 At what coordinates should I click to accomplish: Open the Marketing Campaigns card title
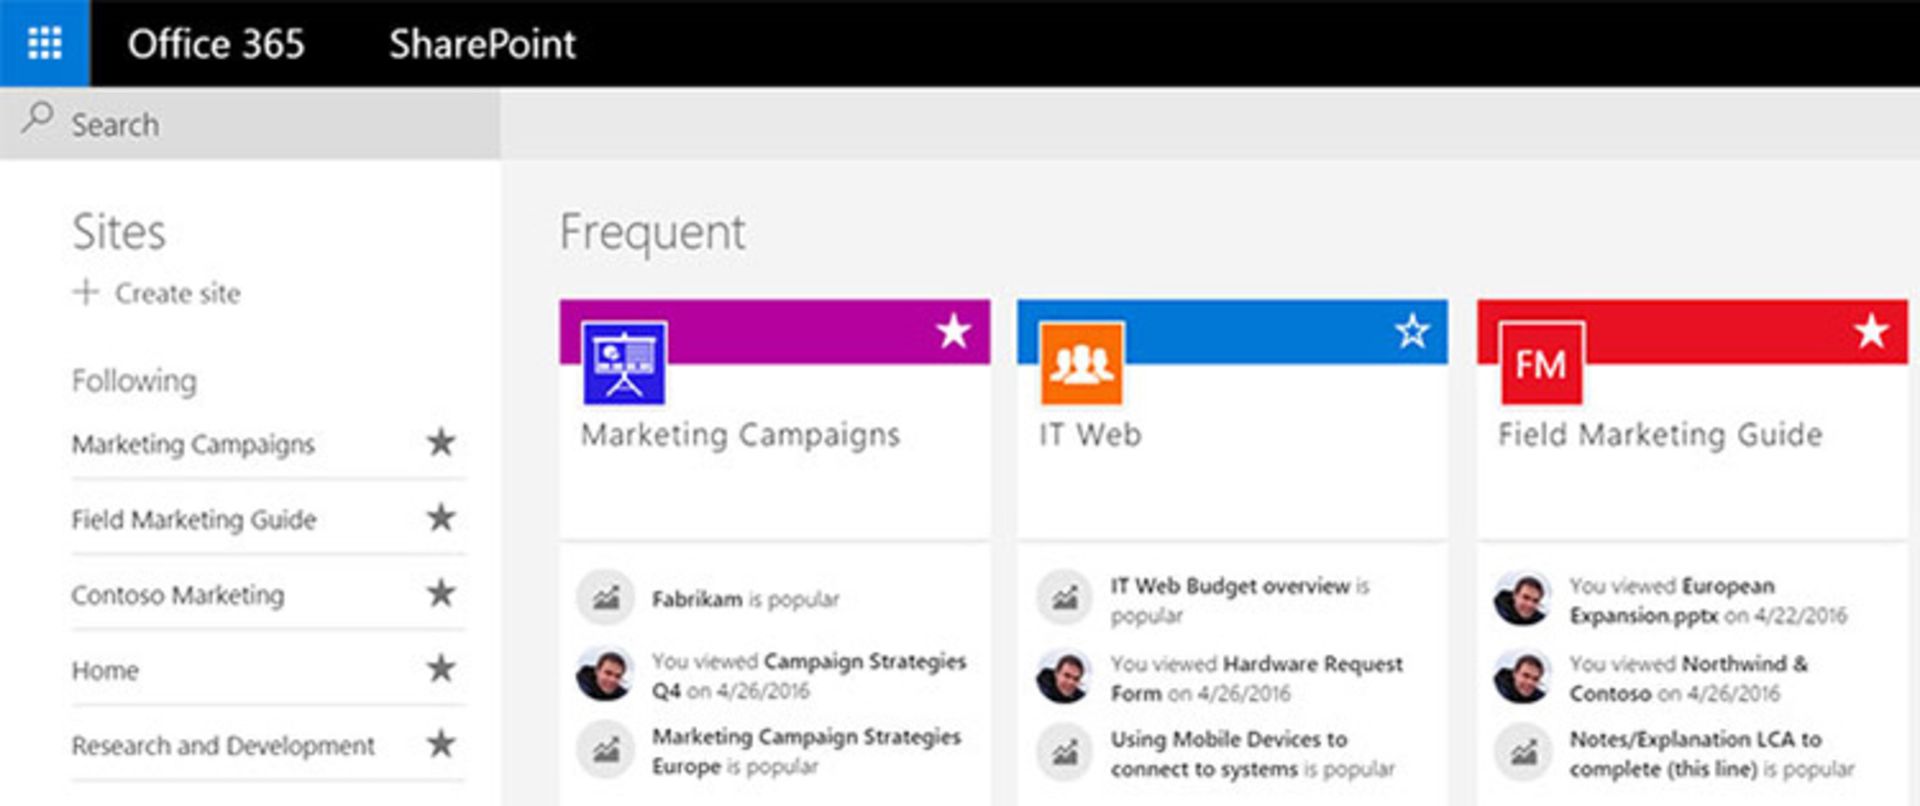point(741,435)
